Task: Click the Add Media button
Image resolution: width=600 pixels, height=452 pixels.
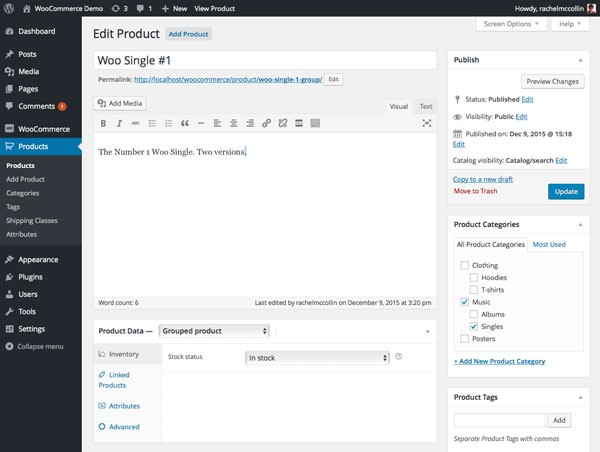Action: (x=120, y=103)
